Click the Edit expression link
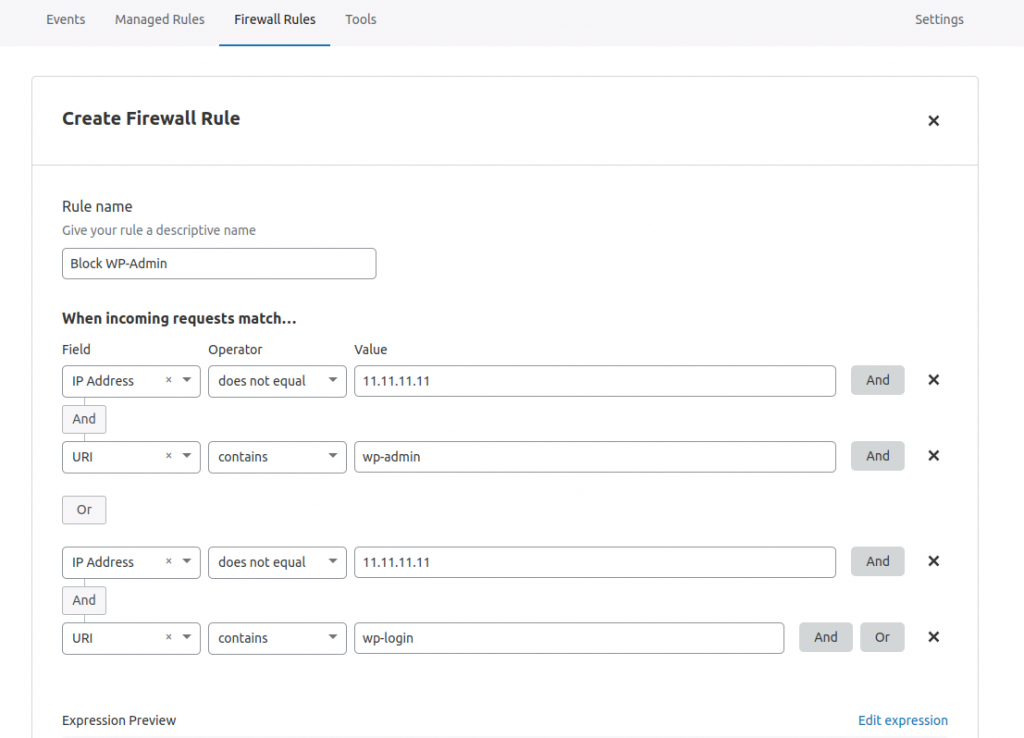The width and height of the screenshot is (1024, 738). click(x=903, y=720)
